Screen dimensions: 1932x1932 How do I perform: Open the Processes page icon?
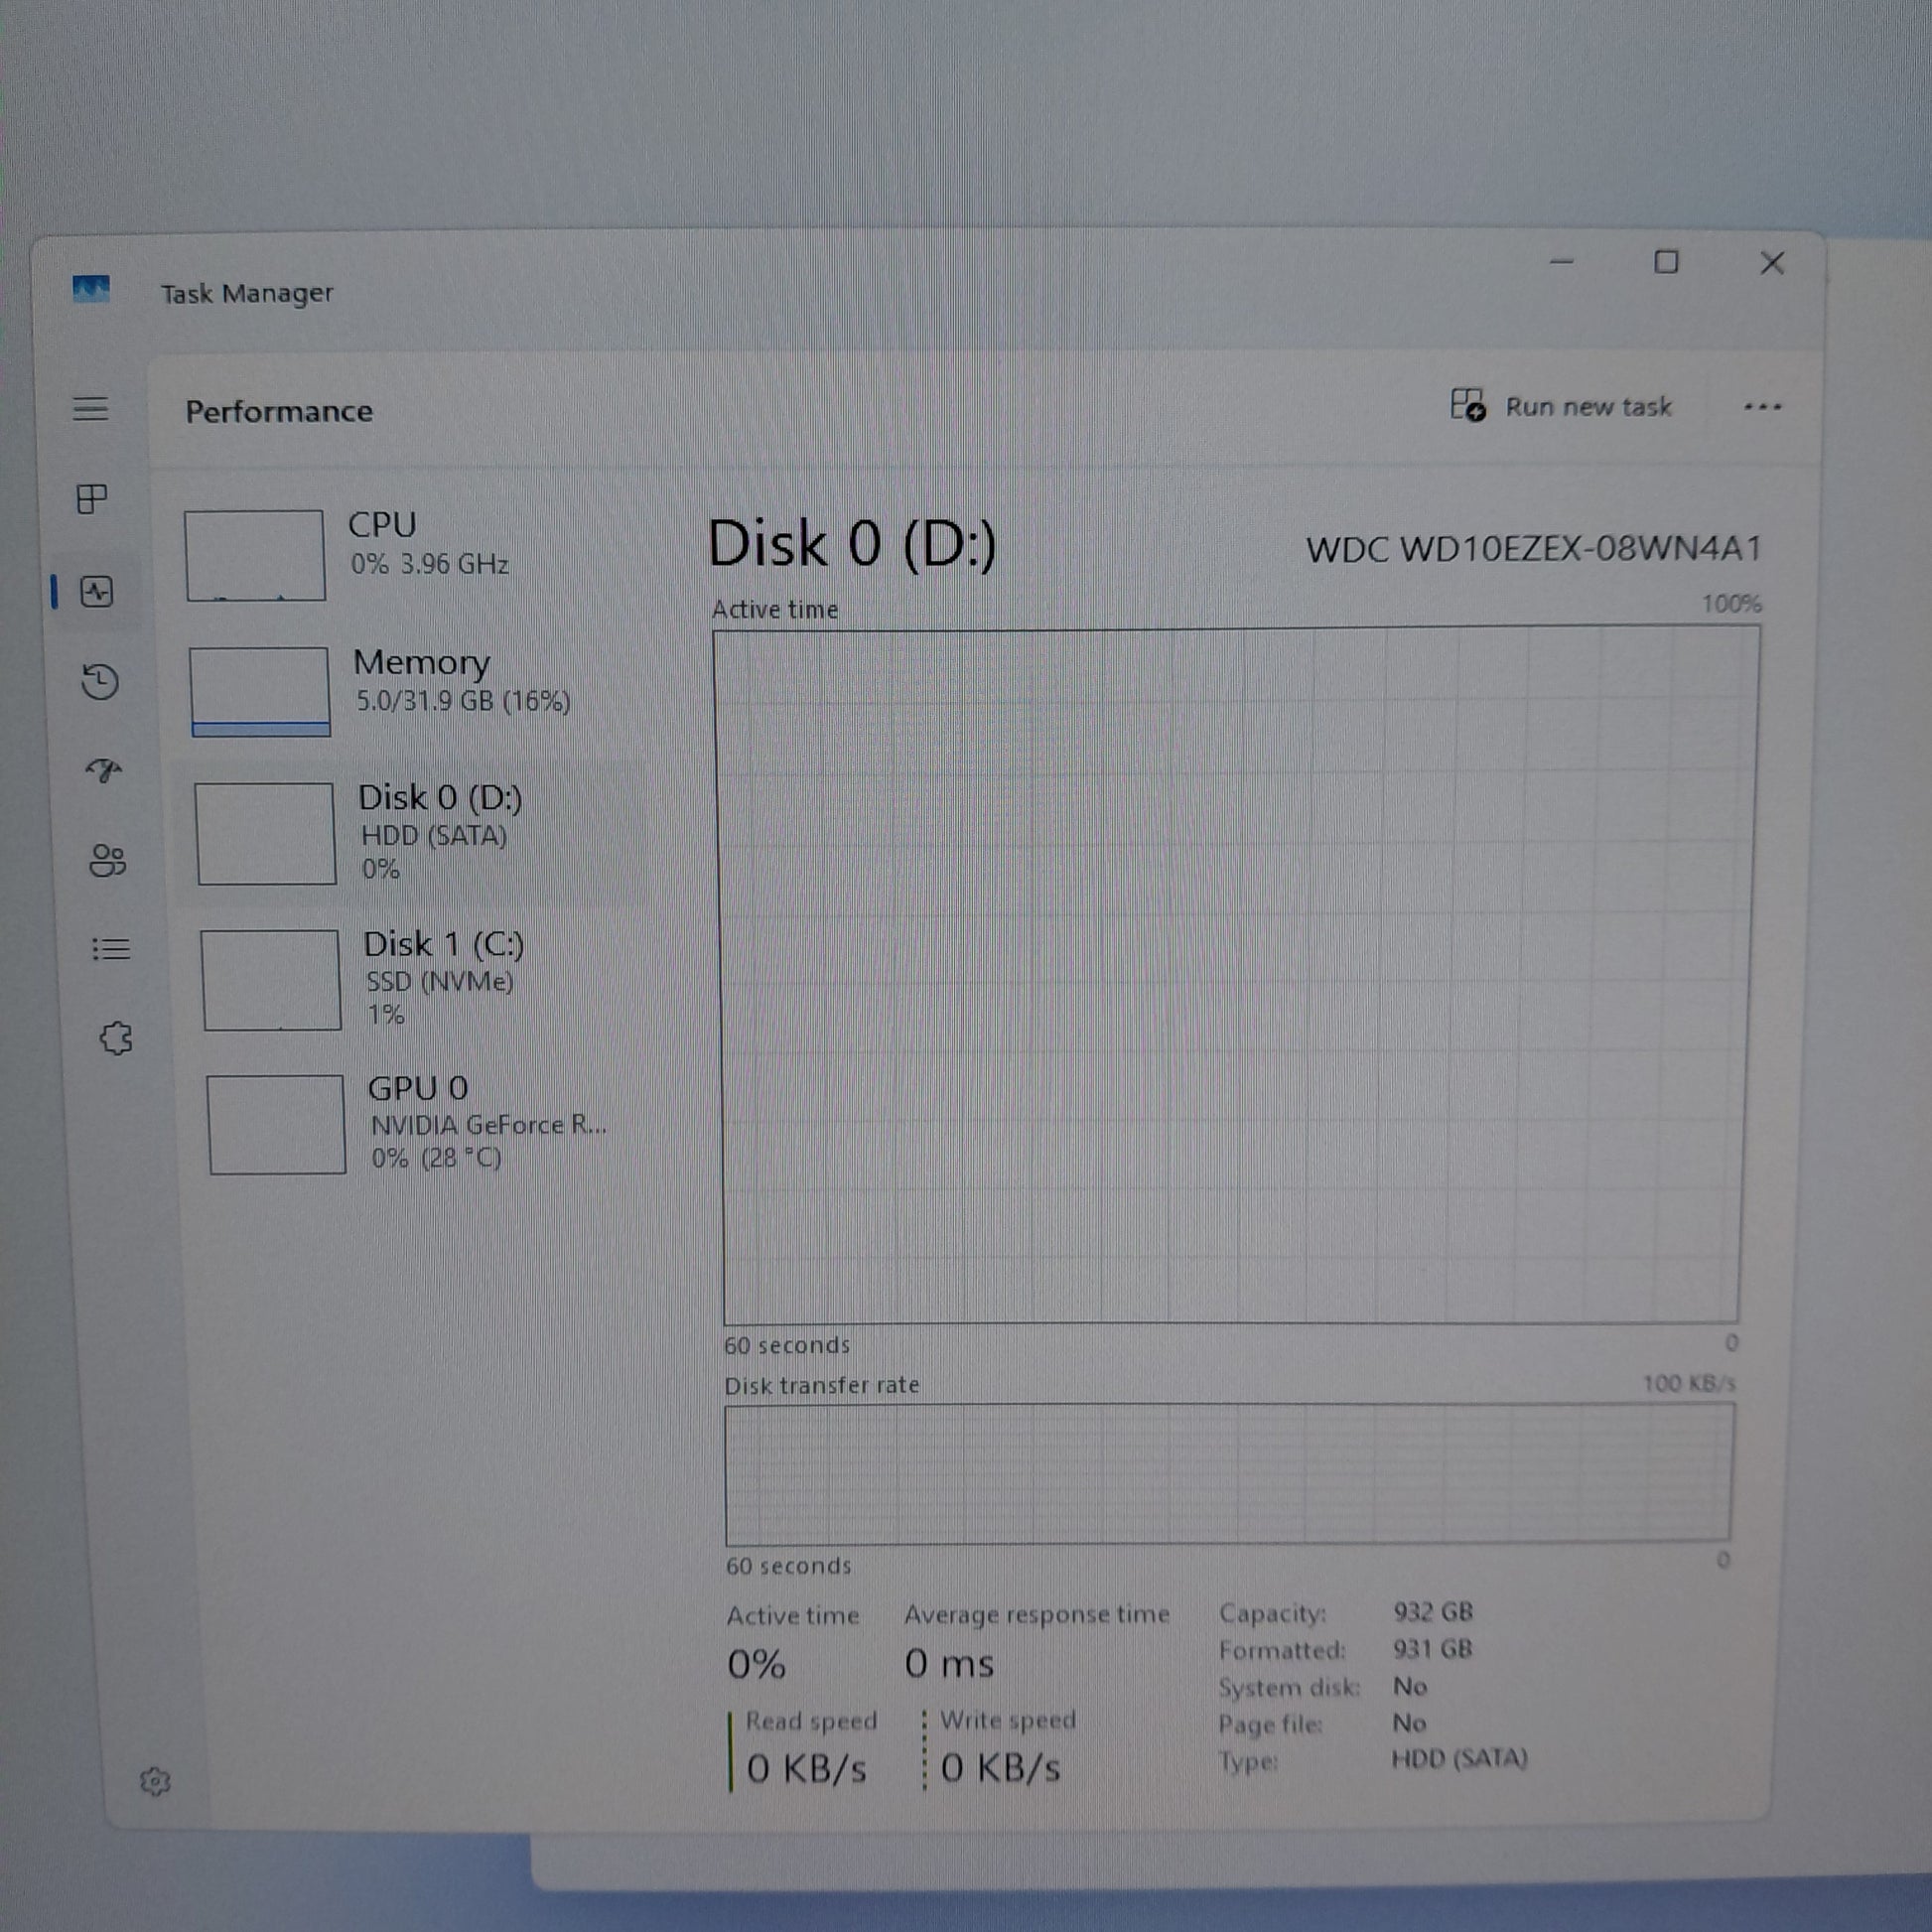pos(92,498)
